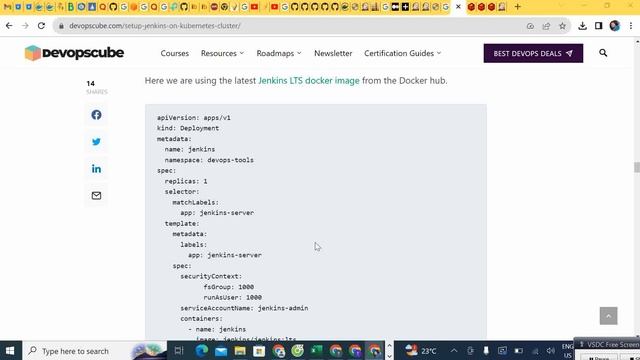Bookmark this page with the star icon
This screenshot has height=360, width=640.
click(x=562, y=26)
